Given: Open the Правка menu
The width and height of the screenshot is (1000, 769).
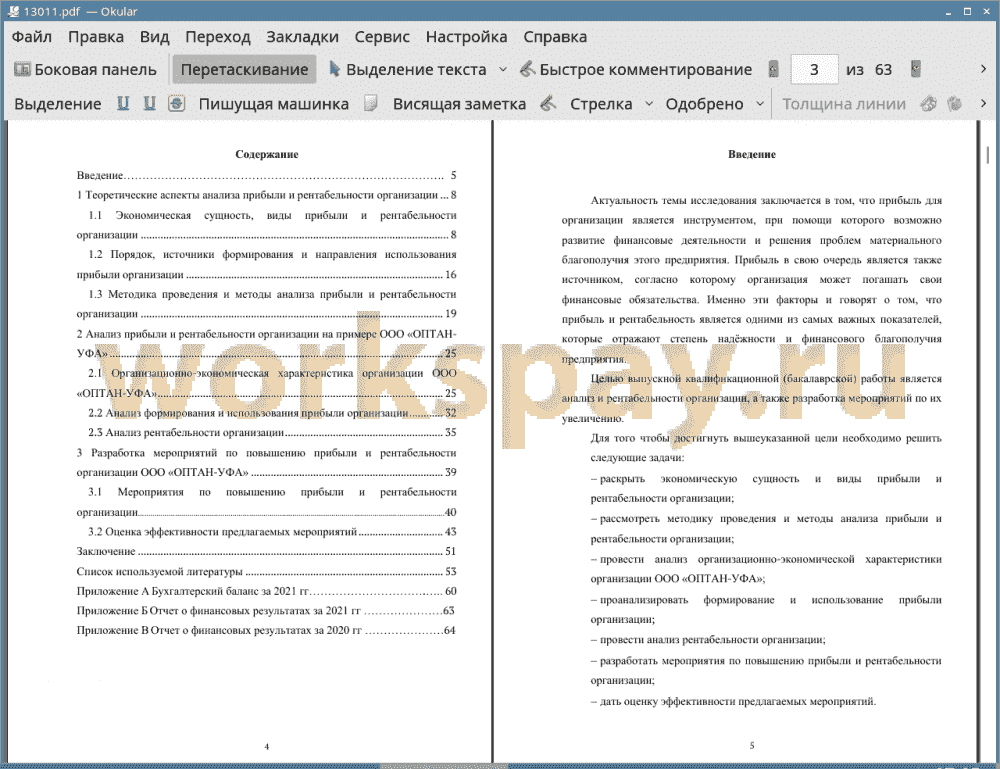Looking at the screenshot, I should (x=96, y=37).
